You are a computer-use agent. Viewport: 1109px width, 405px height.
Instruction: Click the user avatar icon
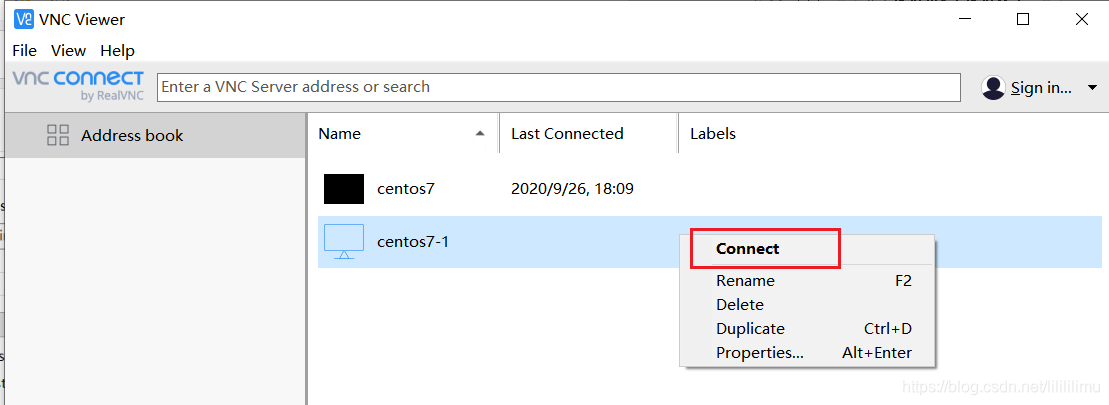[x=993, y=88]
